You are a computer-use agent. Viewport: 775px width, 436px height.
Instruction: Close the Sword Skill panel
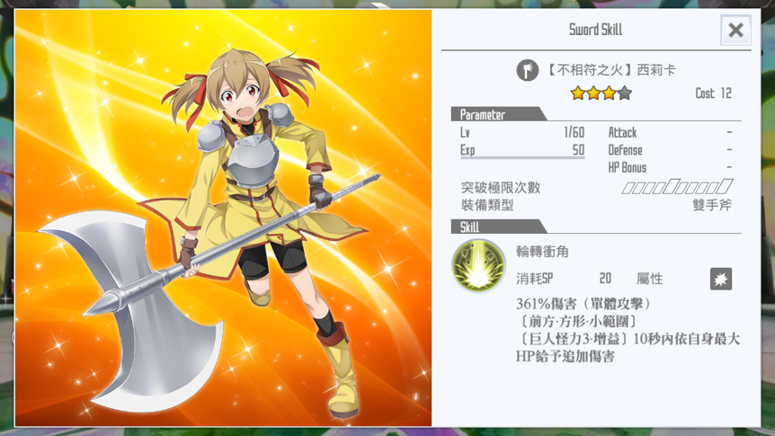coord(735,30)
